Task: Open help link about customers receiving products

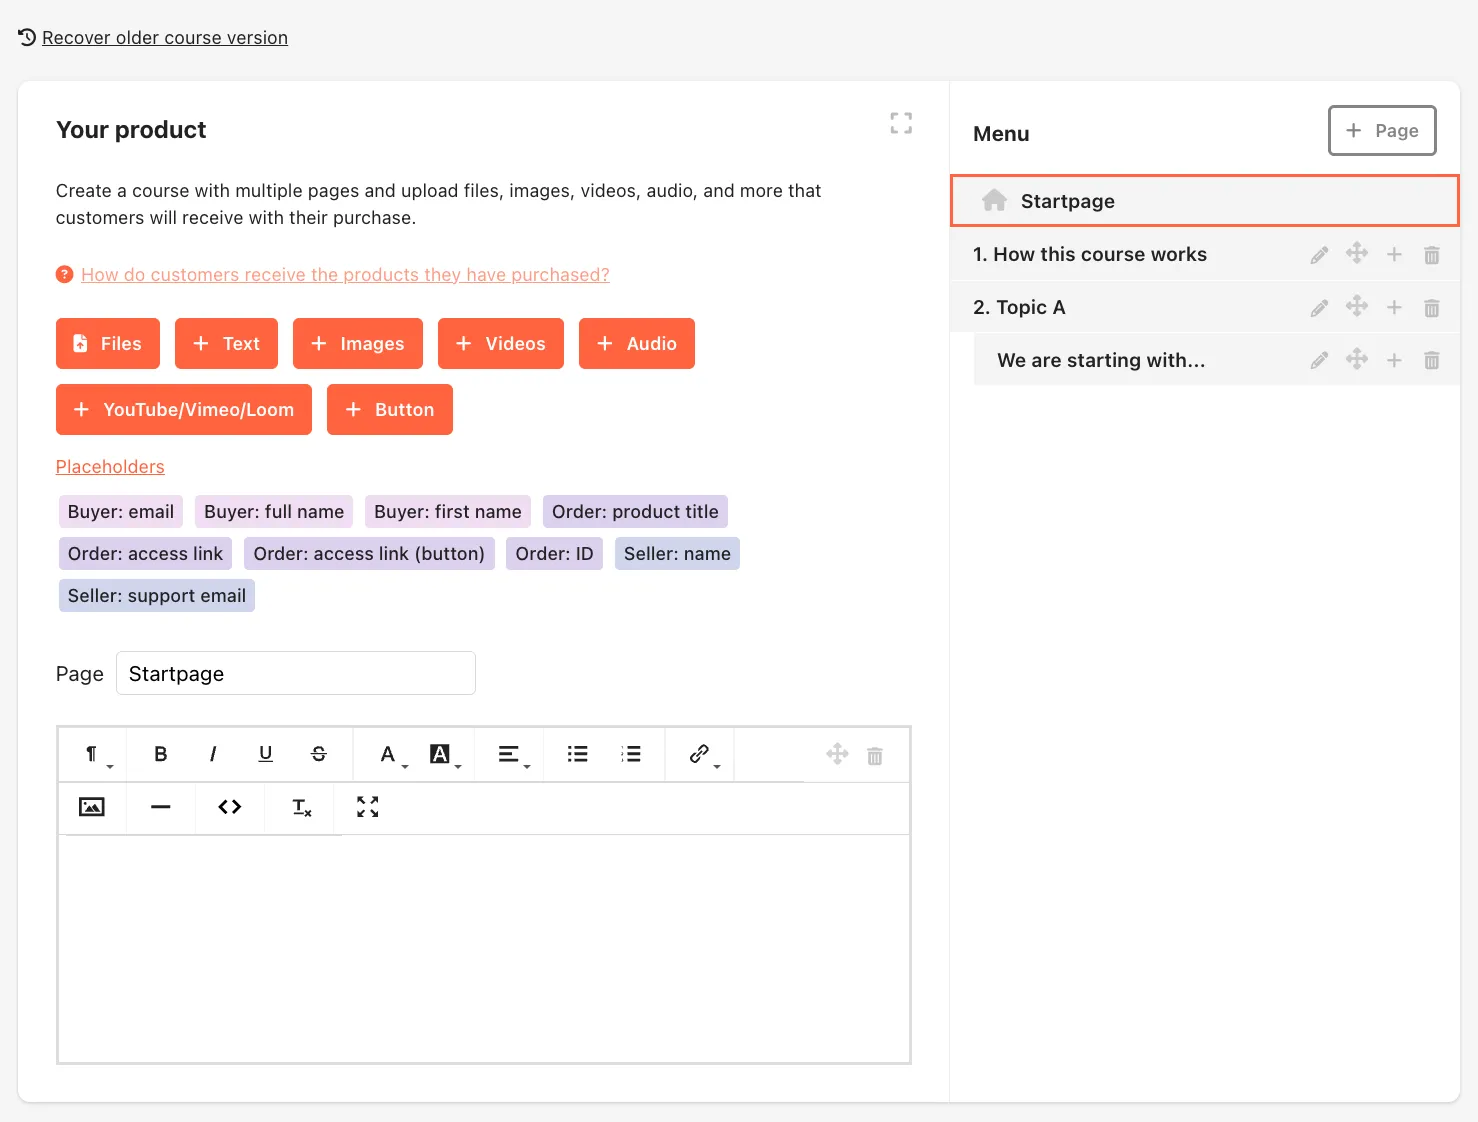Action: (345, 275)
